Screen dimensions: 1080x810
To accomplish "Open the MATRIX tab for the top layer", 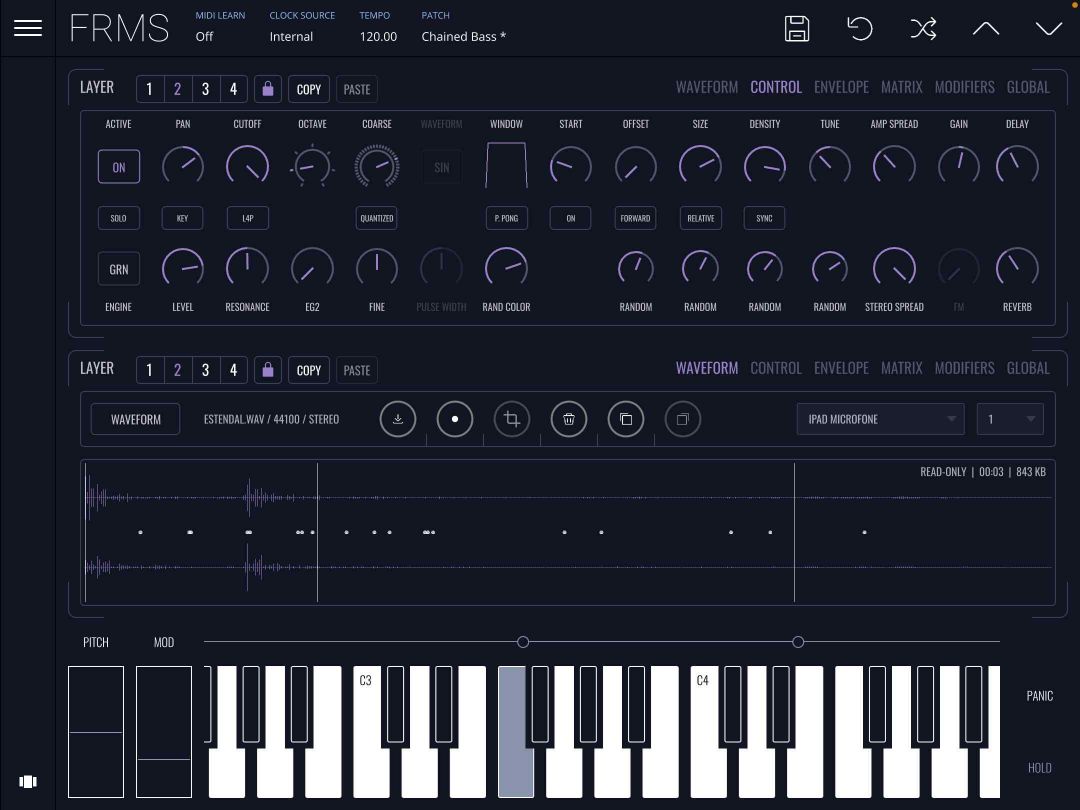I will [901, 87].
